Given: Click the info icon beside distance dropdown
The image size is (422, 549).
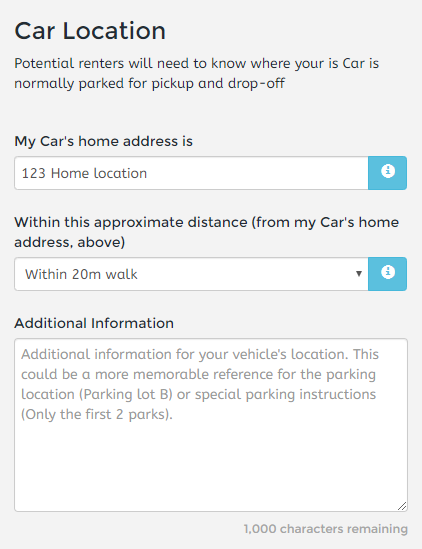Looking at the screenshot, I should coord(388,274).
